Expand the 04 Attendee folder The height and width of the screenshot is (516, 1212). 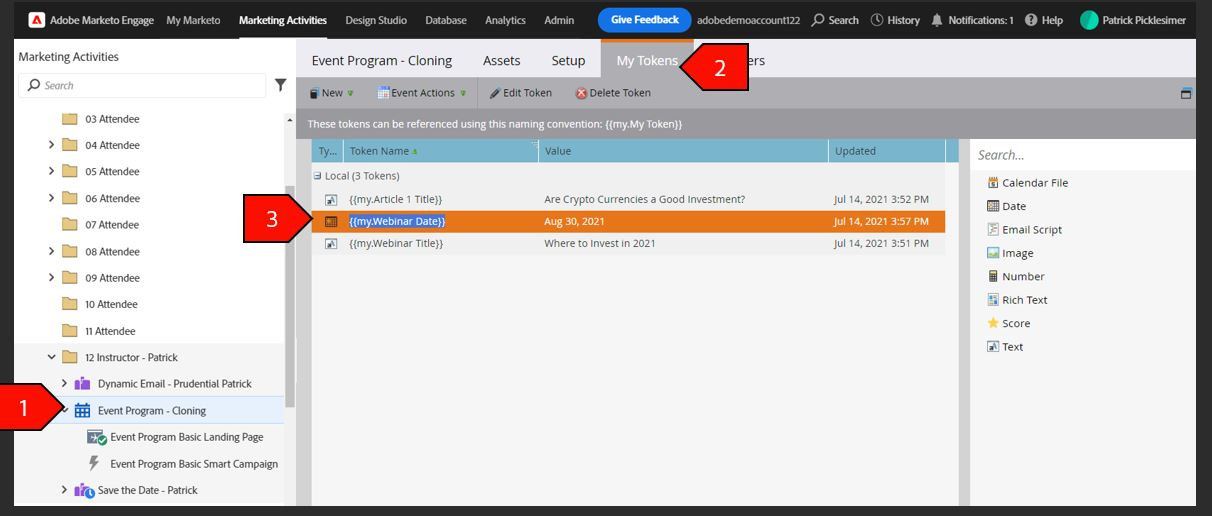coord(52,145)
